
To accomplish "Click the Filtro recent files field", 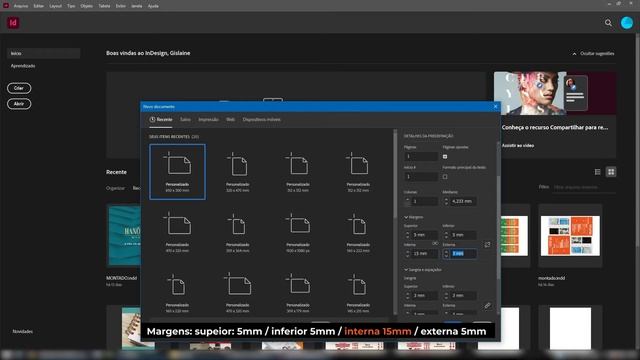I will [584, 187].
